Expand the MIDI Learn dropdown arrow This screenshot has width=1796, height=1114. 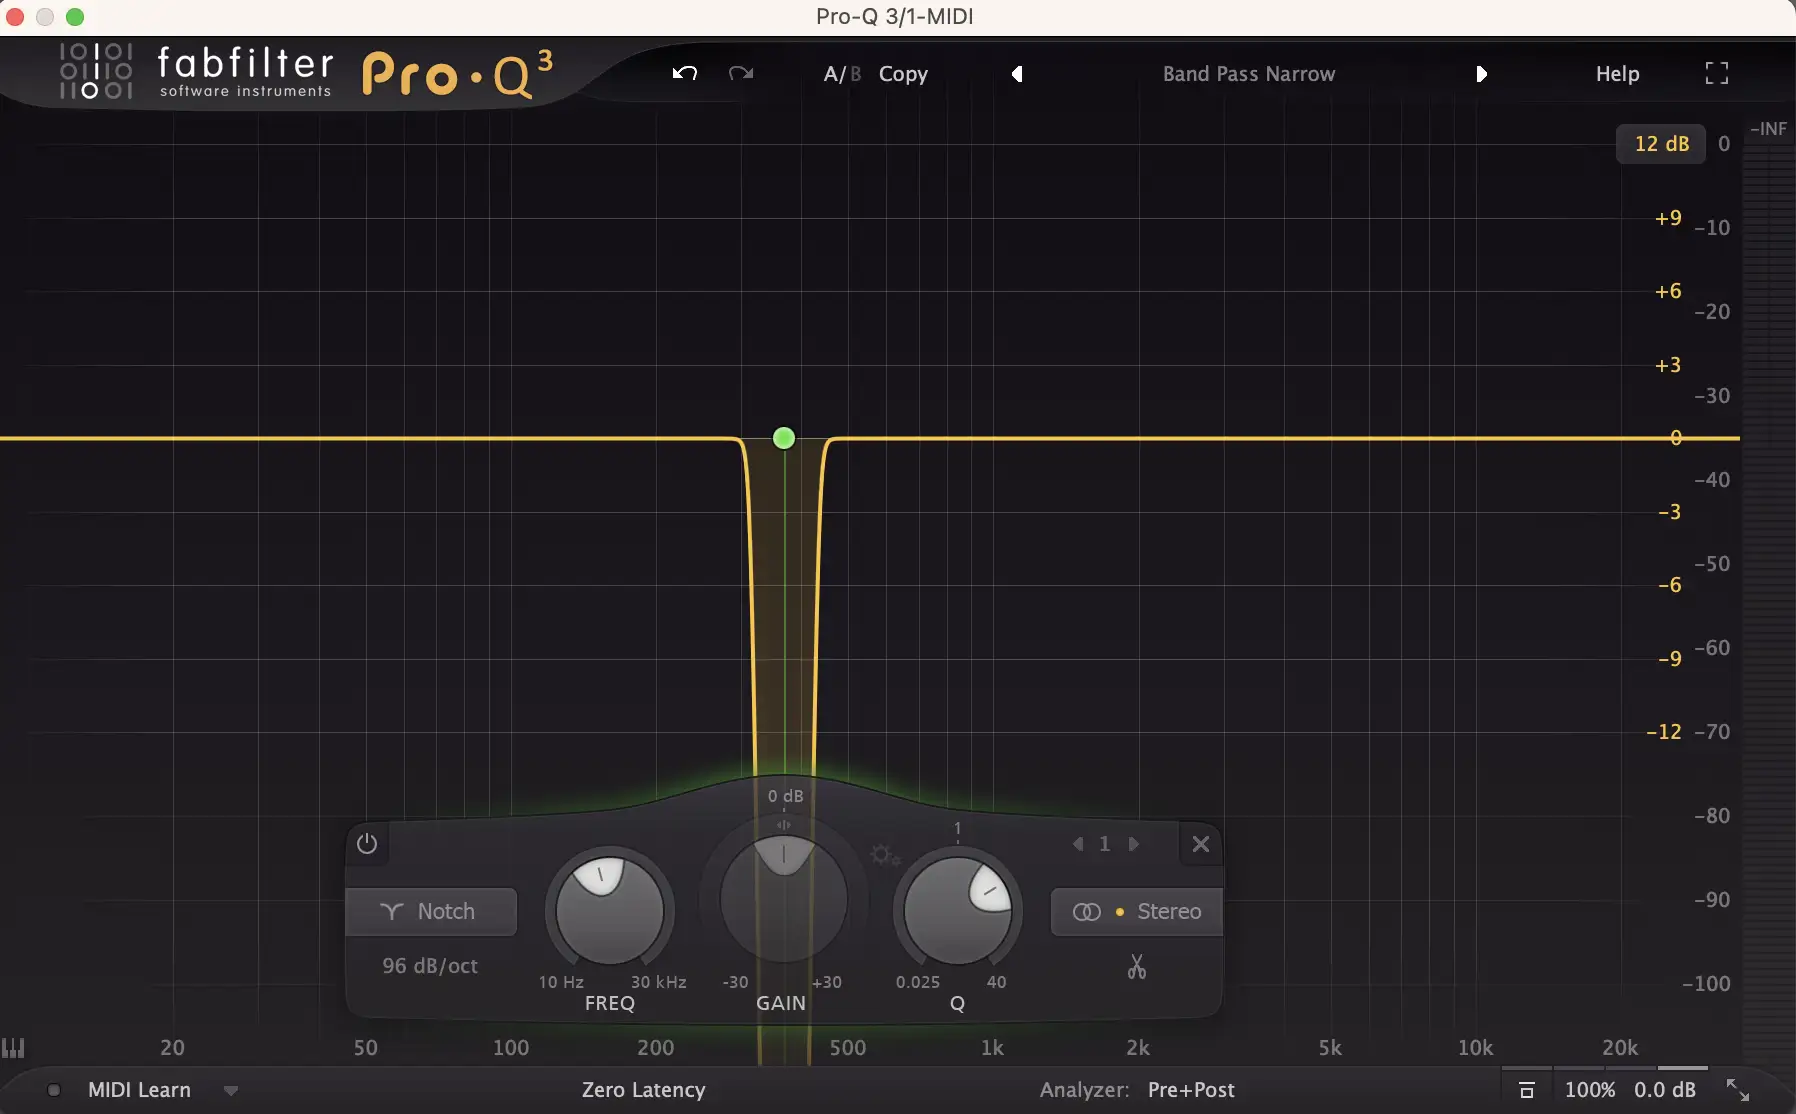pos(231,1091)
